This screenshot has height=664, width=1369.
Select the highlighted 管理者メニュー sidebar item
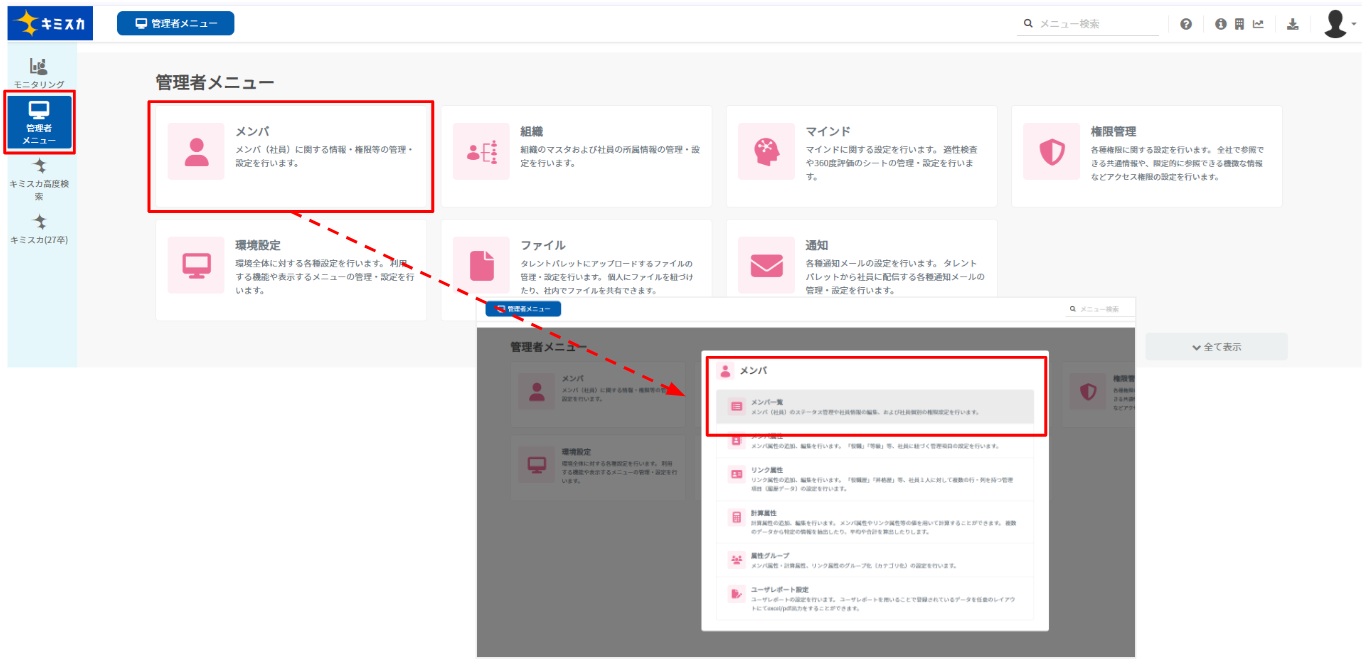(x=39, y=121)
